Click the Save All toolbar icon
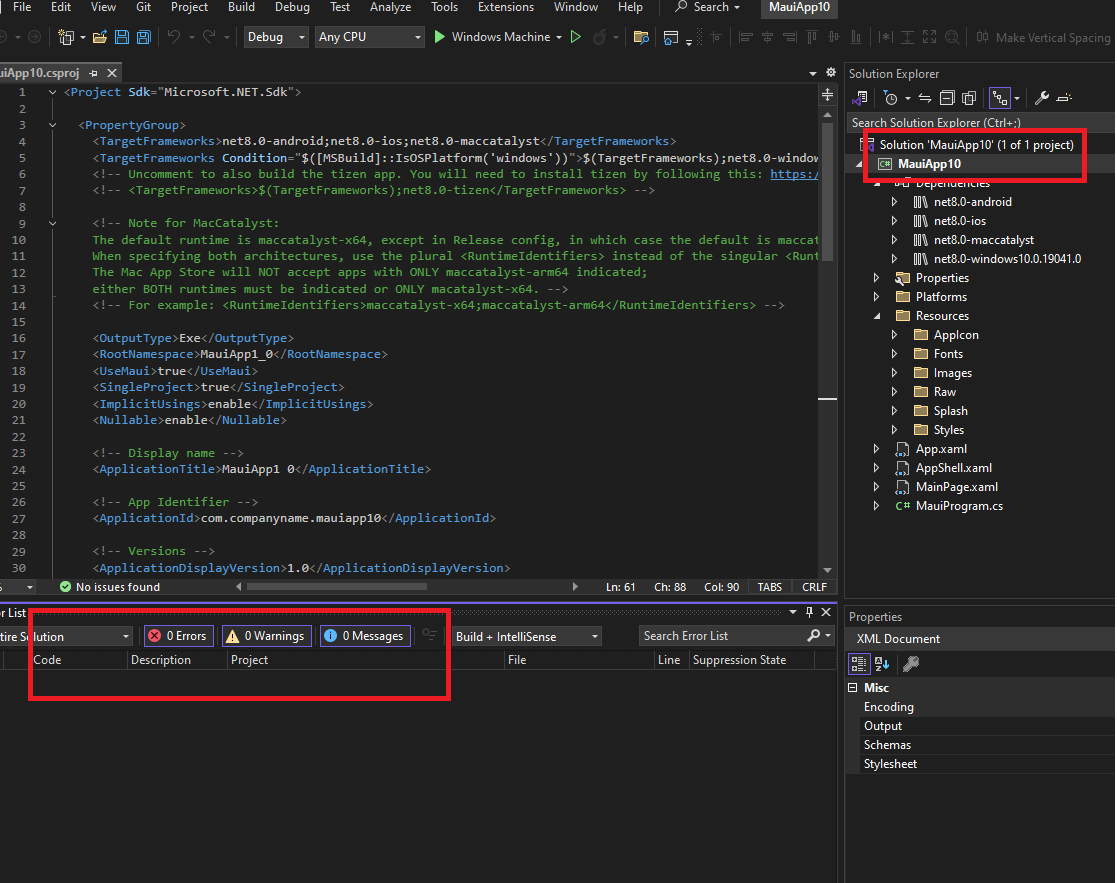This screenshot has height=883, width=1117. click(x=143, y=37)
